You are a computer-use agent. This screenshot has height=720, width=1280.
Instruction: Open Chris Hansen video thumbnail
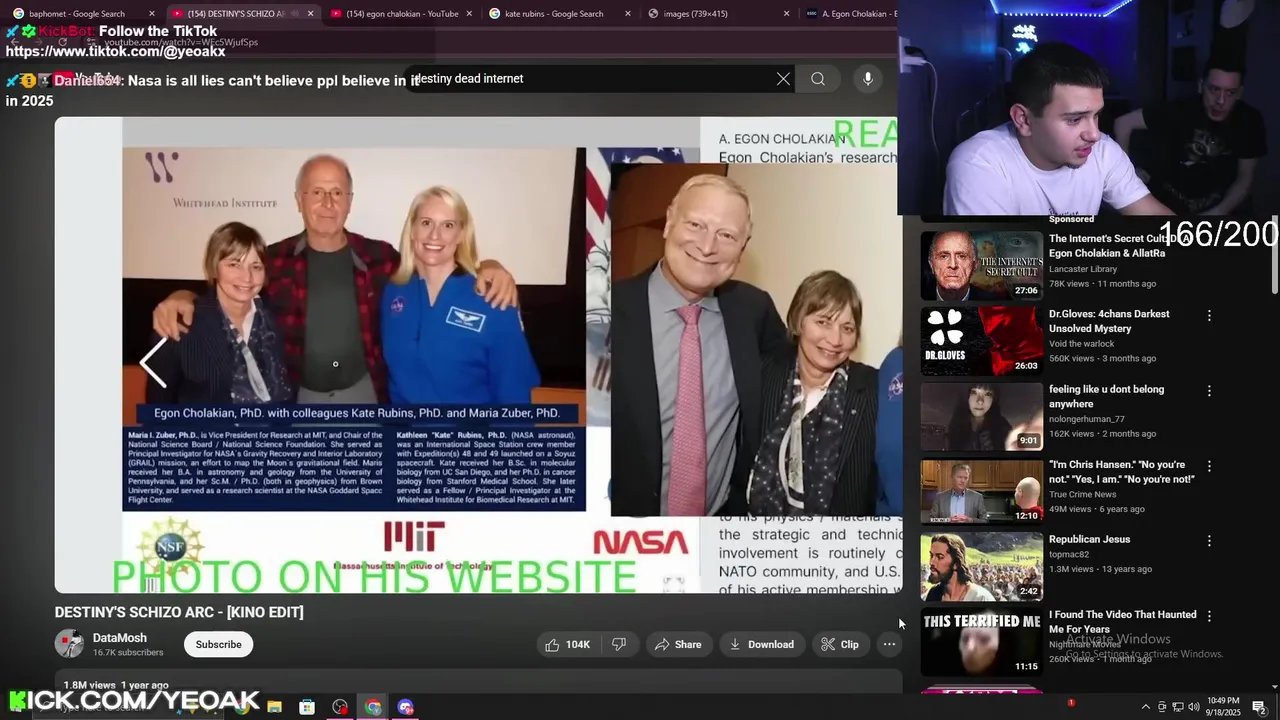(982, 491)
